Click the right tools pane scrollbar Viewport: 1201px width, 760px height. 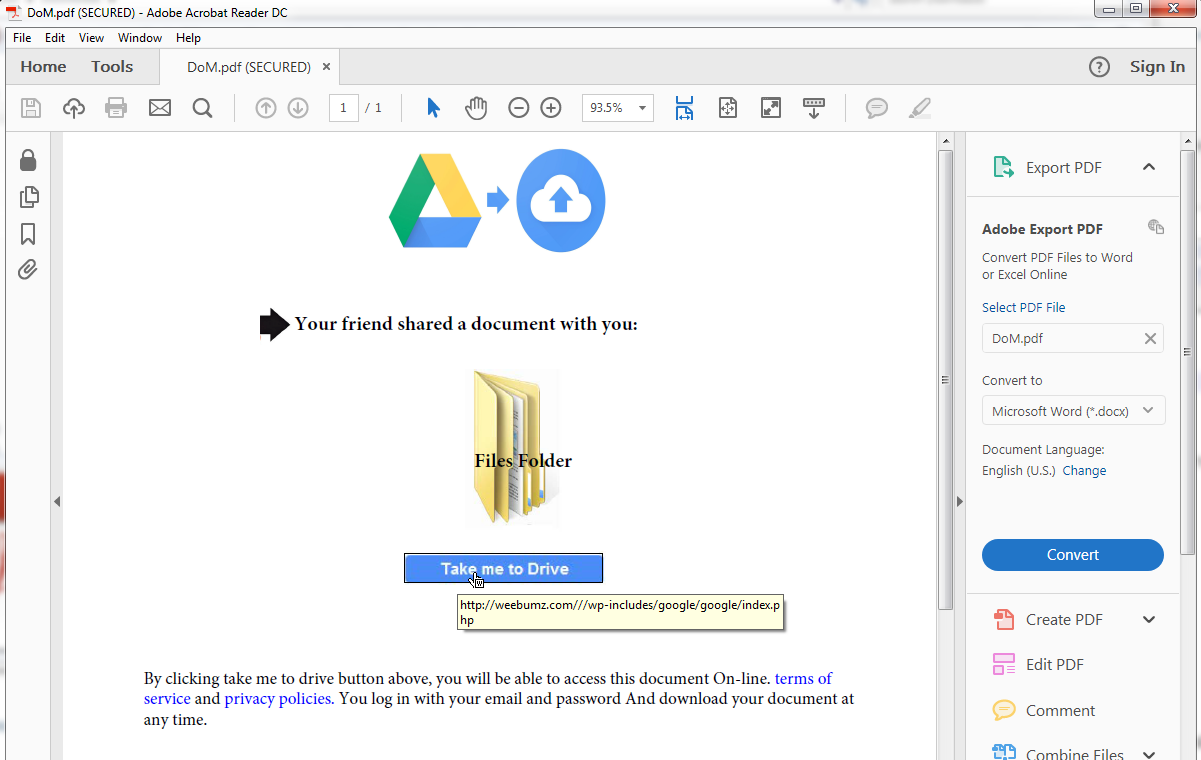(1188, 352)
